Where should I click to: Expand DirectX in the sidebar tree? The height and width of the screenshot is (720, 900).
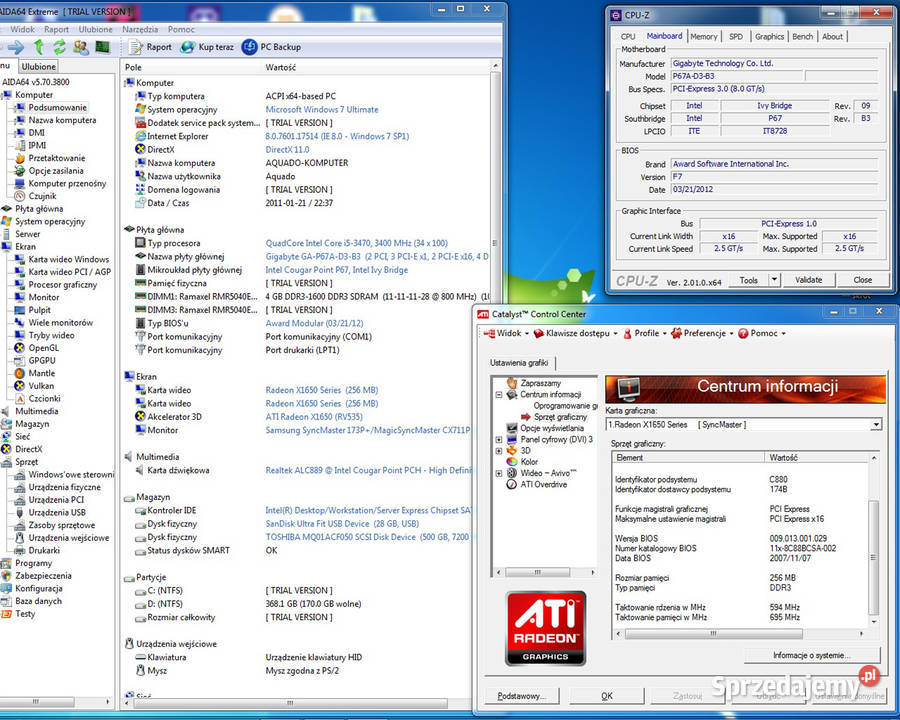[29, 448]
